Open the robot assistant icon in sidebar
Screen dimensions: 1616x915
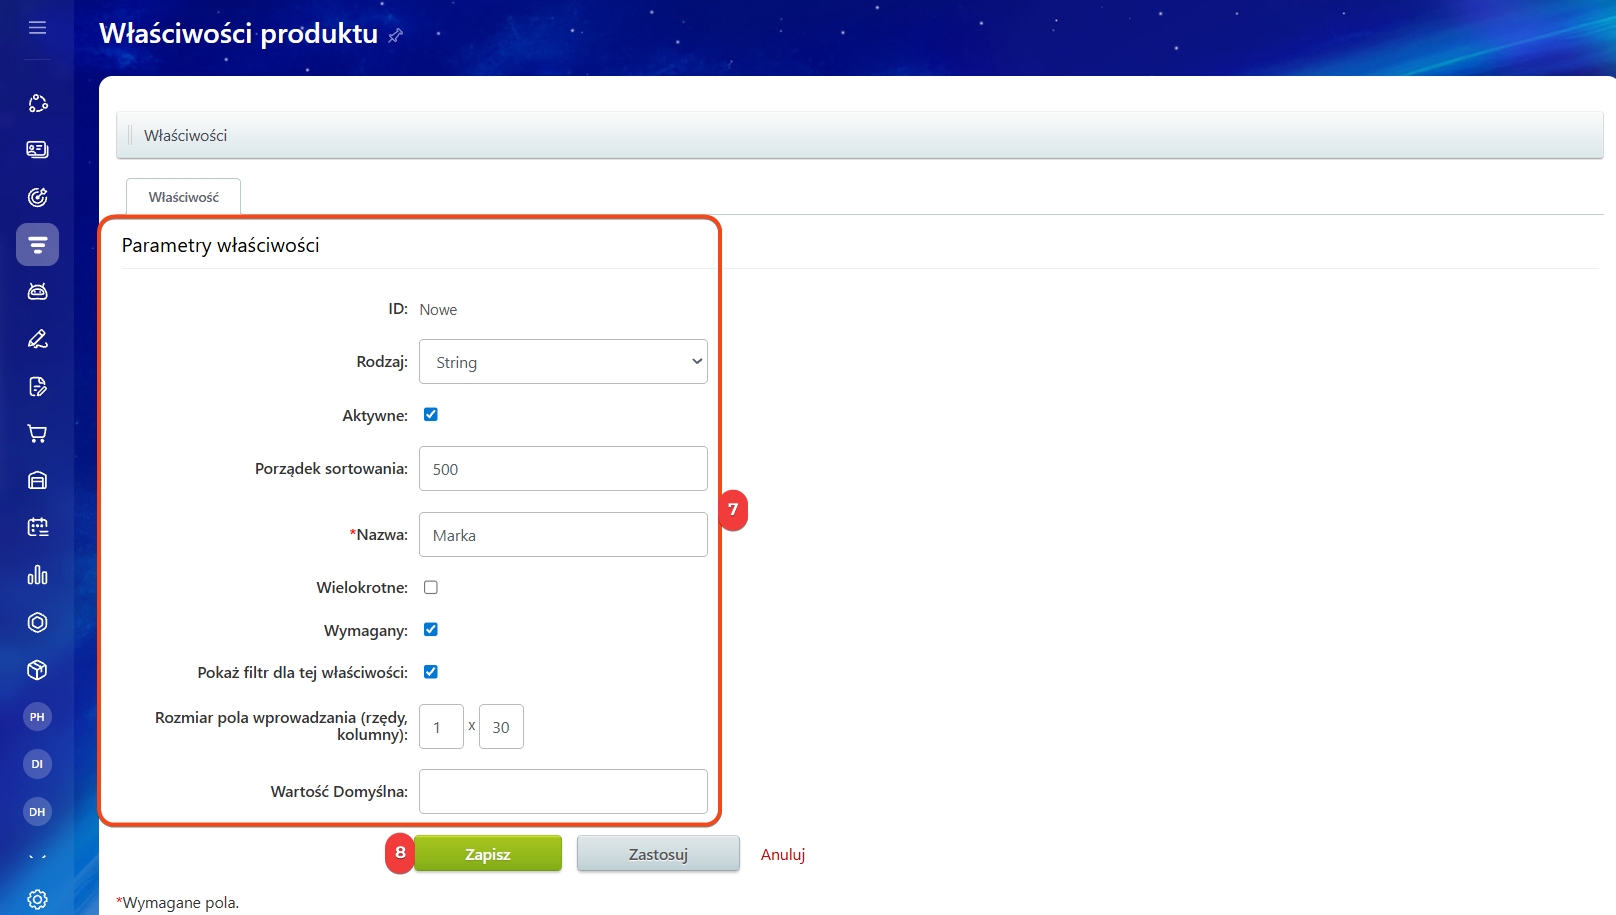37,291
